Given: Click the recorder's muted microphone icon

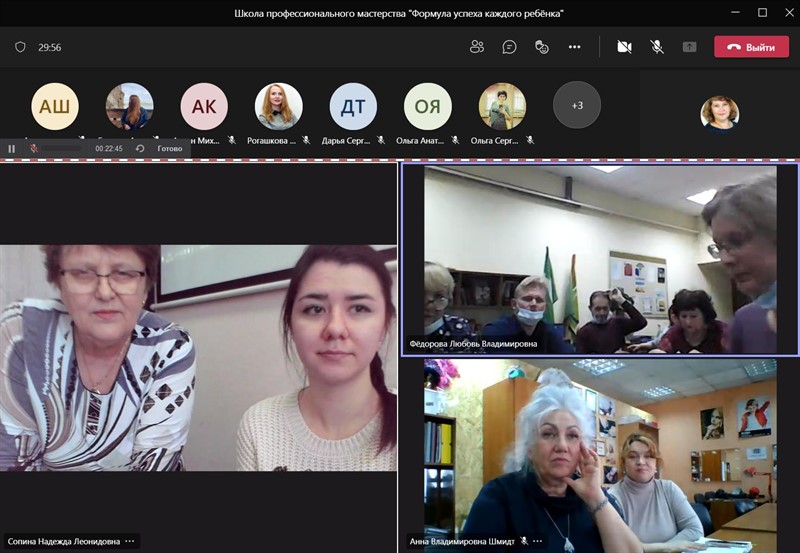Looking at the screenshot, I should [x=34, y=148].
